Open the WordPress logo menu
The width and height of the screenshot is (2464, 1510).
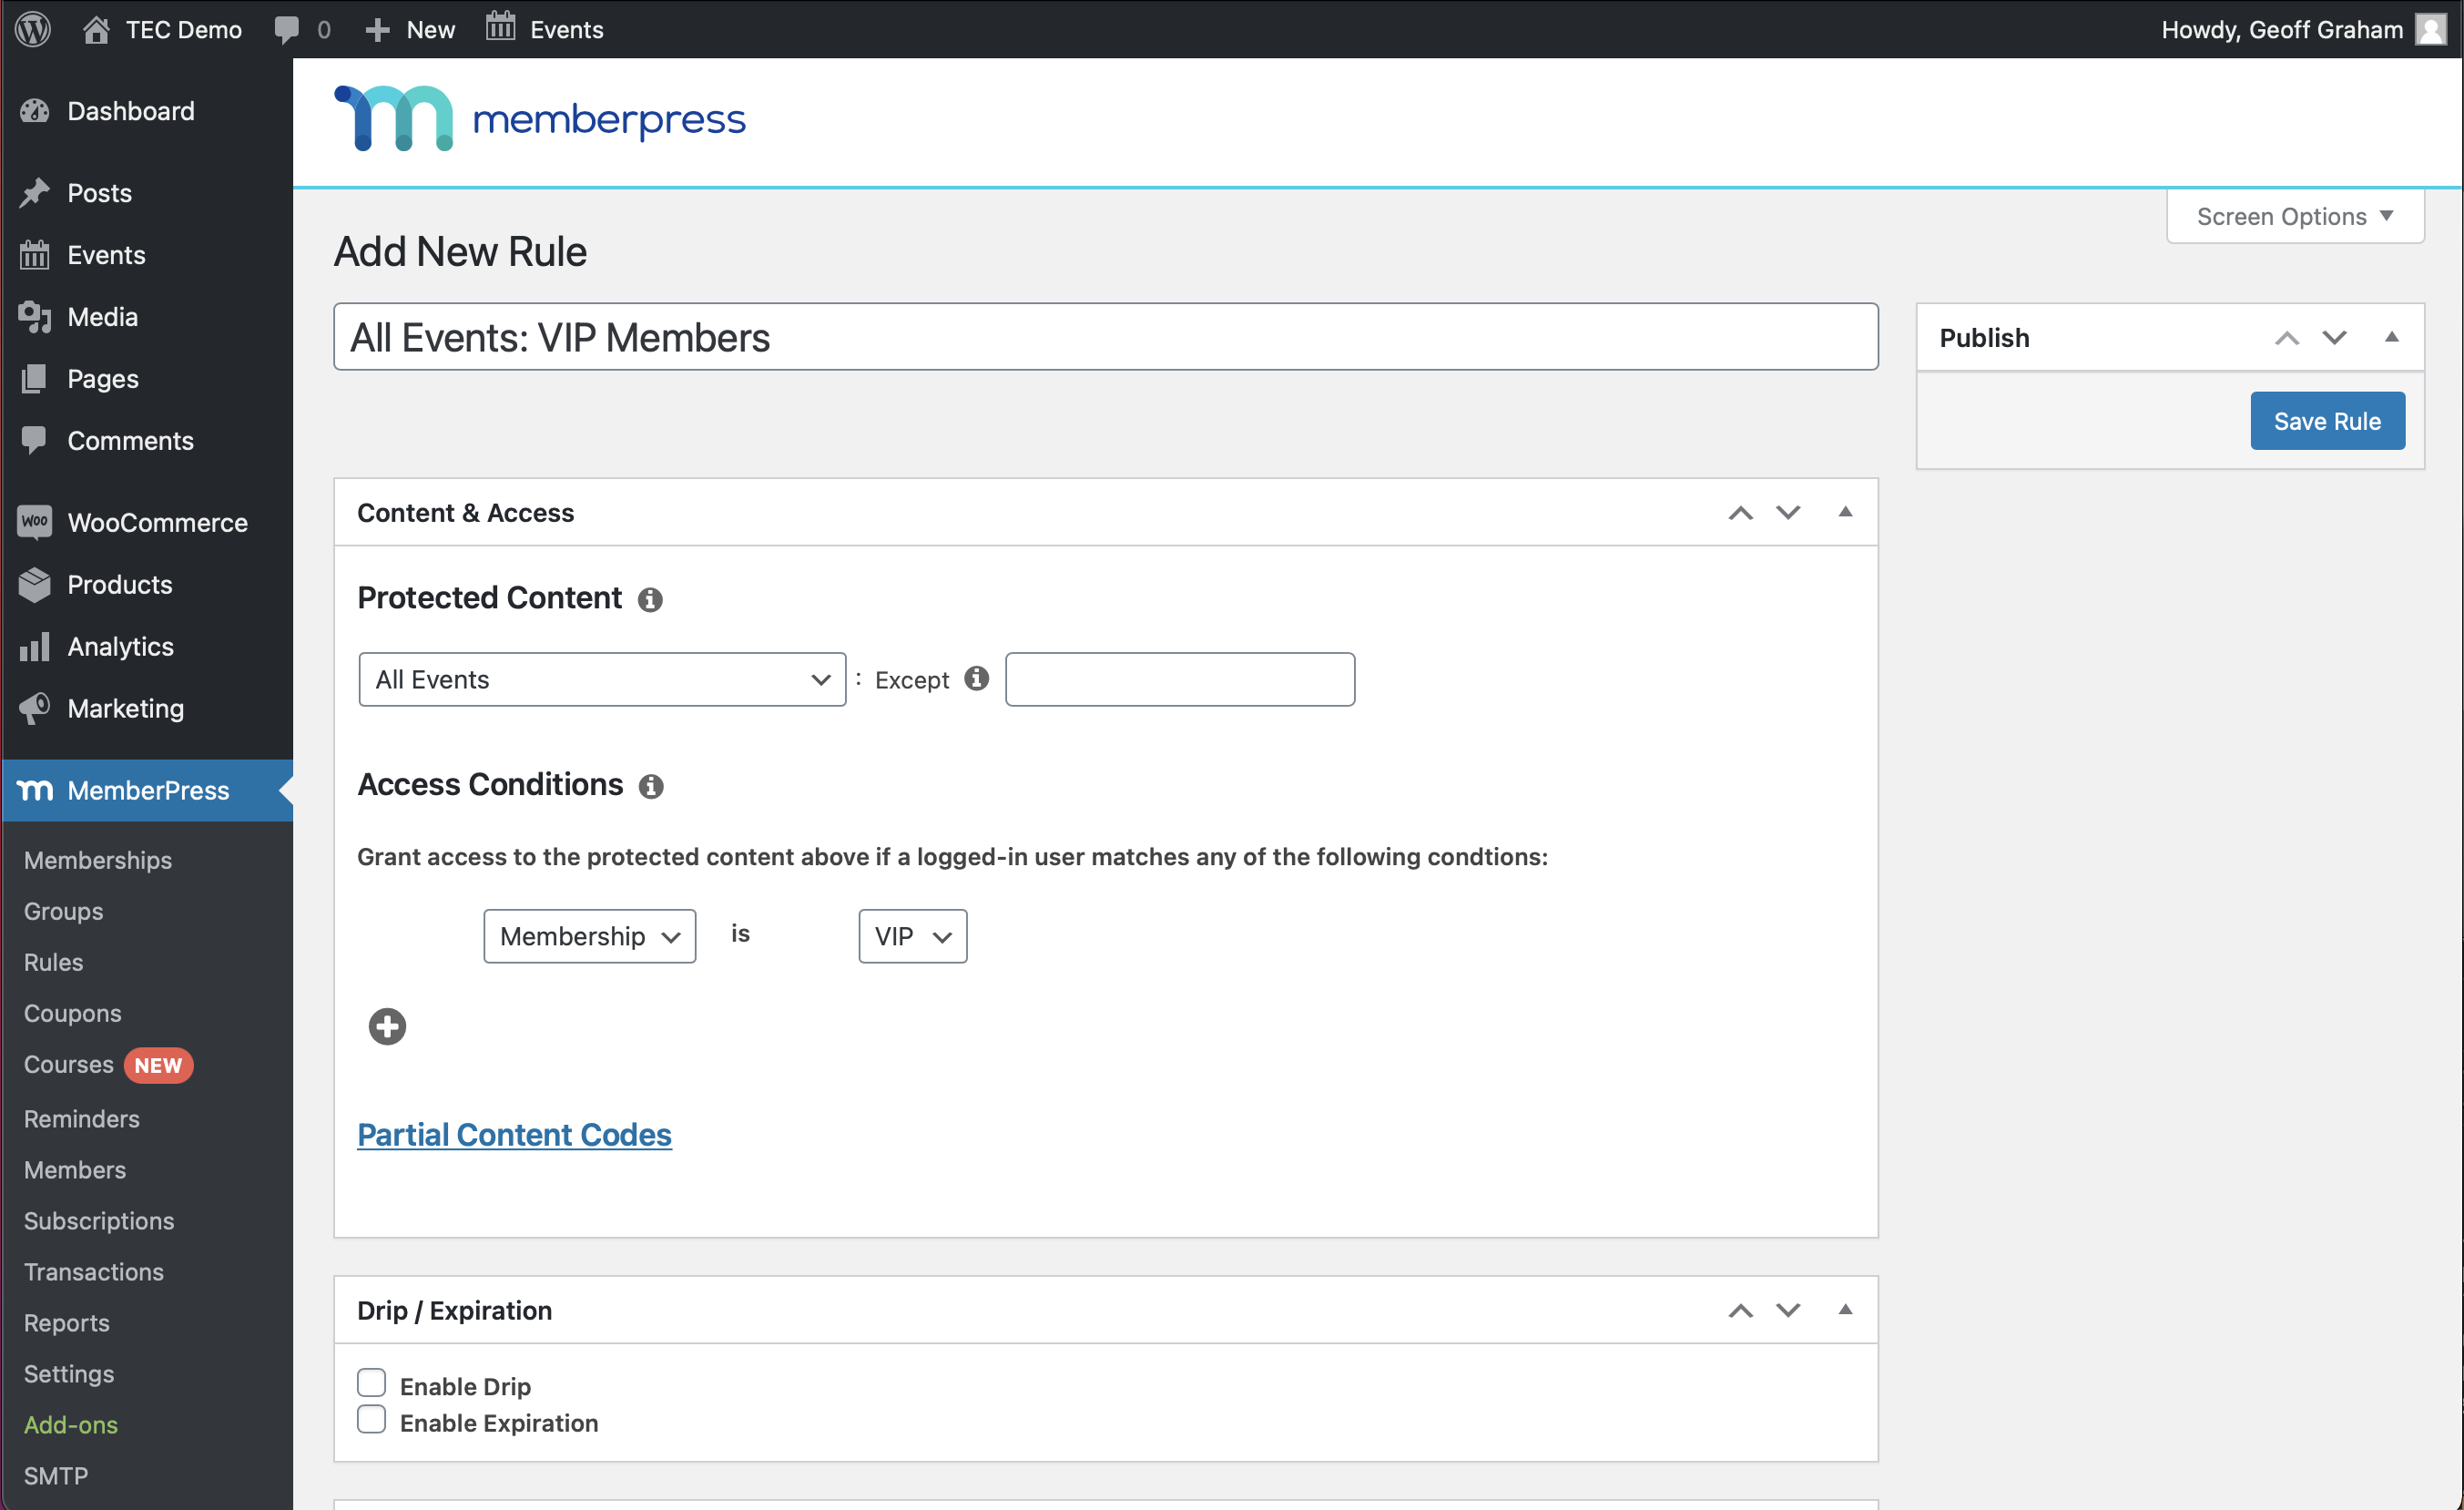tap(33, 29)
